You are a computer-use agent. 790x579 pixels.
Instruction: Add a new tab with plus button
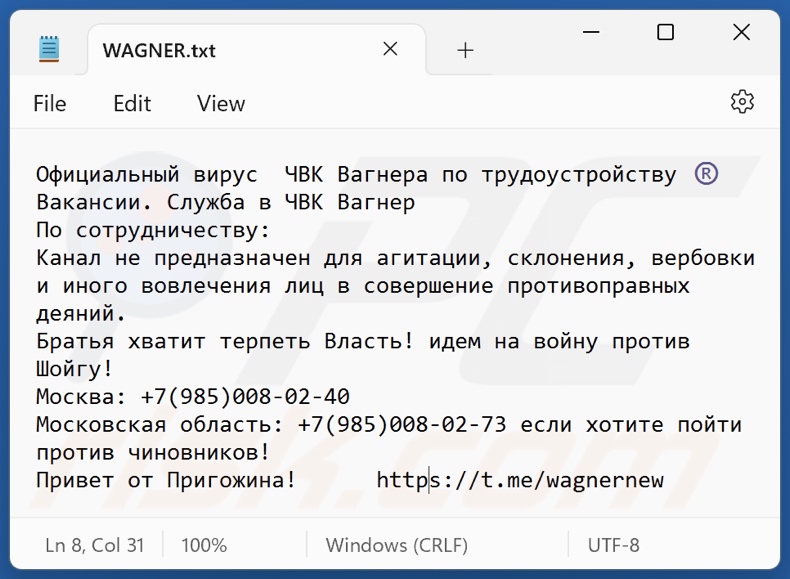465,50
